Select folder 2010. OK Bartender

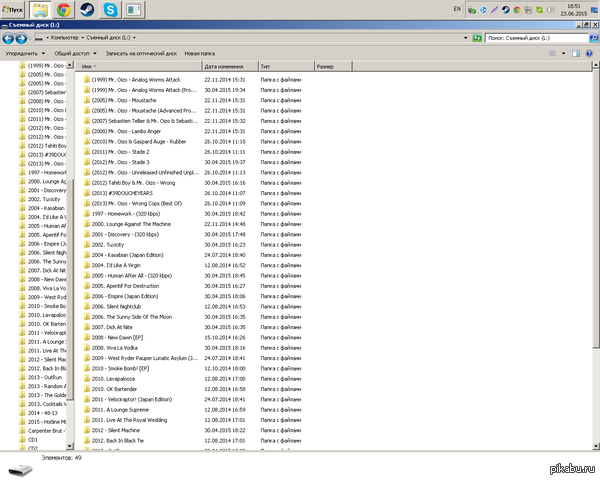click(110, 390)
